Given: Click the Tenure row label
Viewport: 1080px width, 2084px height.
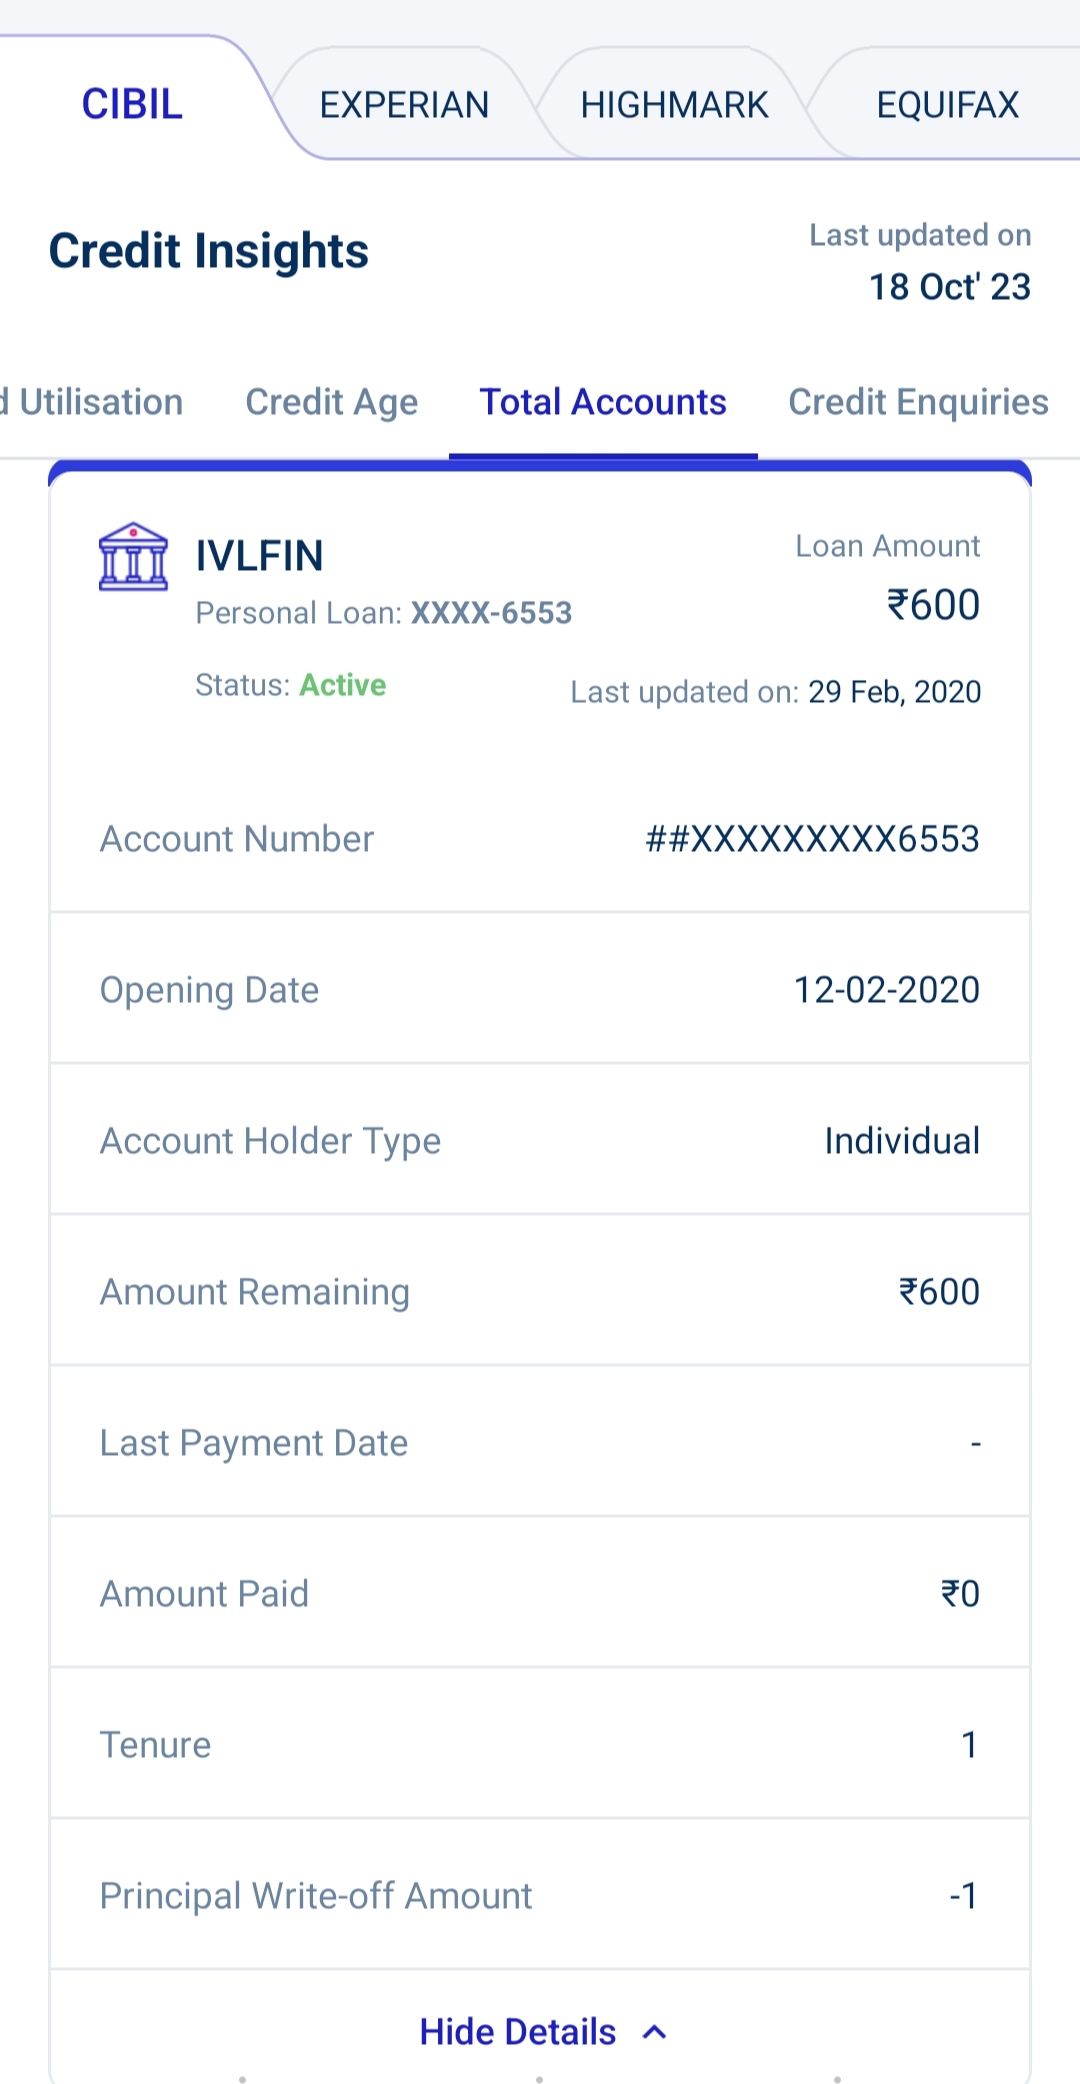Looking at the screenshot, I should pyautogui.click(x=155, y=1745).
